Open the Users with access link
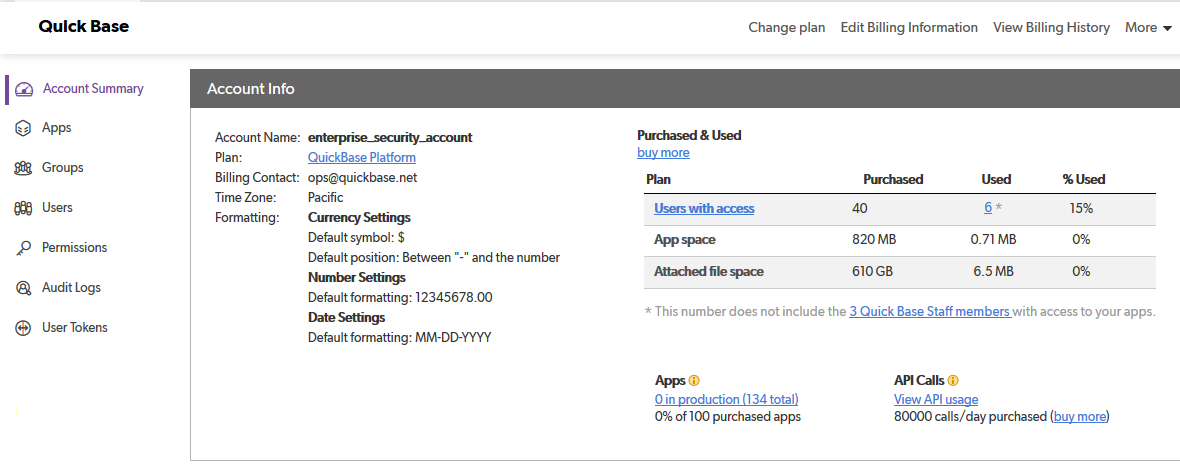The image size is (1180, 465). 704,208
